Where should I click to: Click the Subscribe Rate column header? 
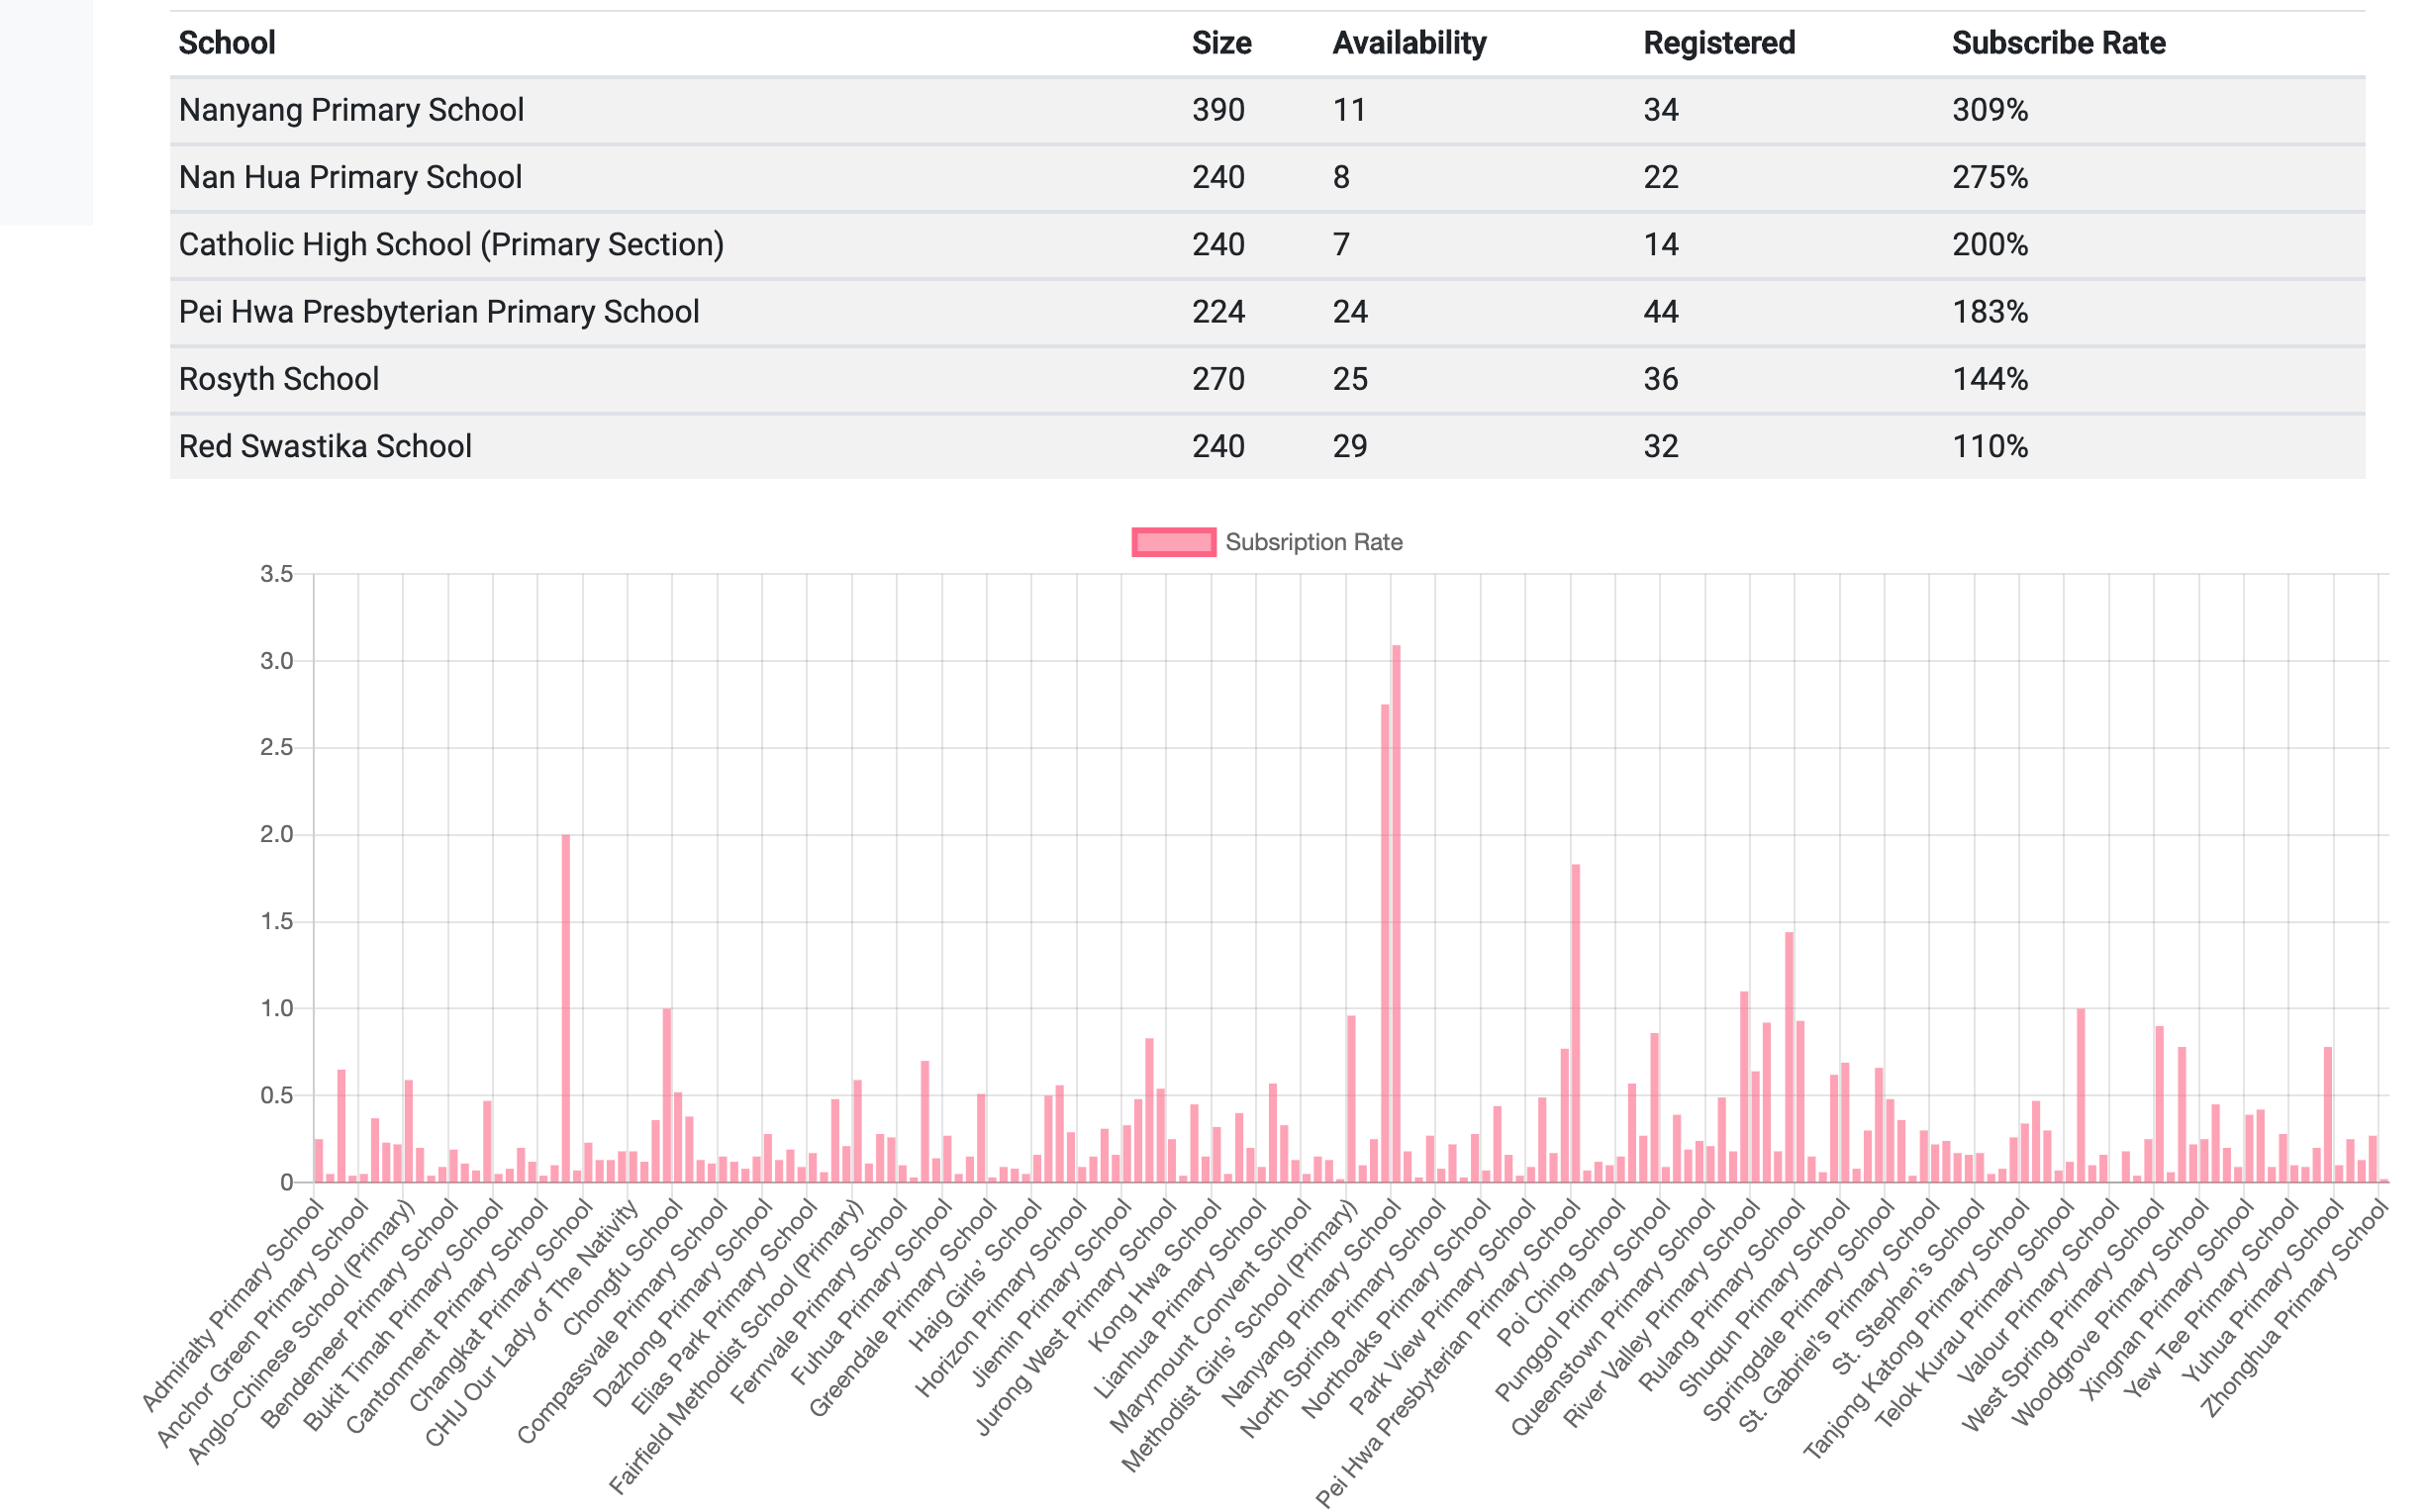point(2058,43)
